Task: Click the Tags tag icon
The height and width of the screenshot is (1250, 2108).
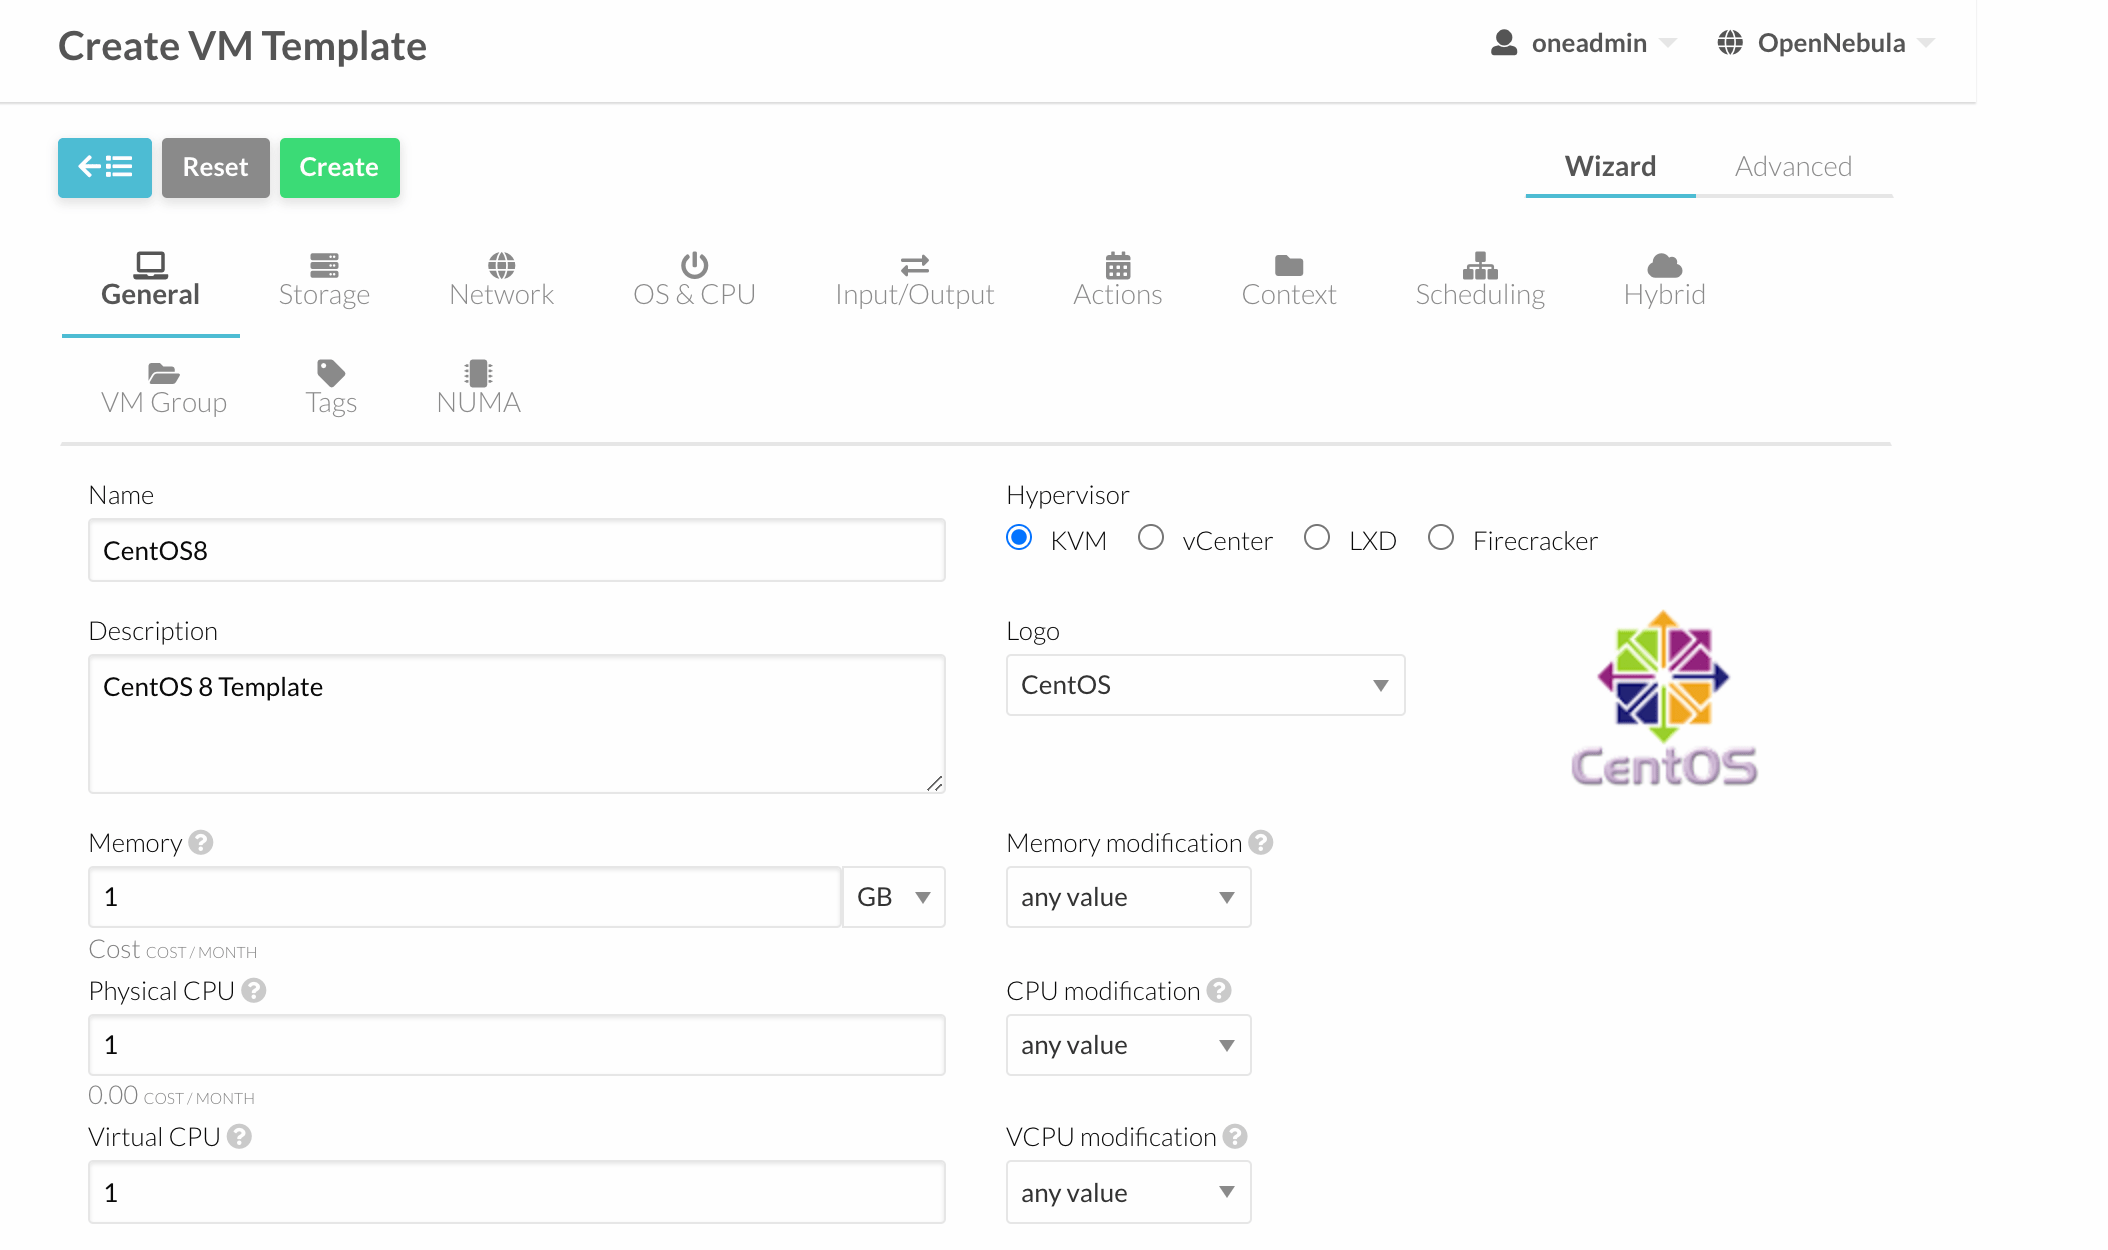Action: point(331,373)
